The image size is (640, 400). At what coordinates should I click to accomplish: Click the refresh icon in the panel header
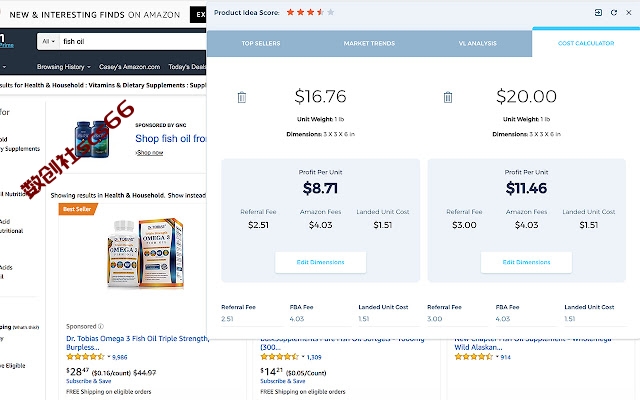click(x=613, y=13)
